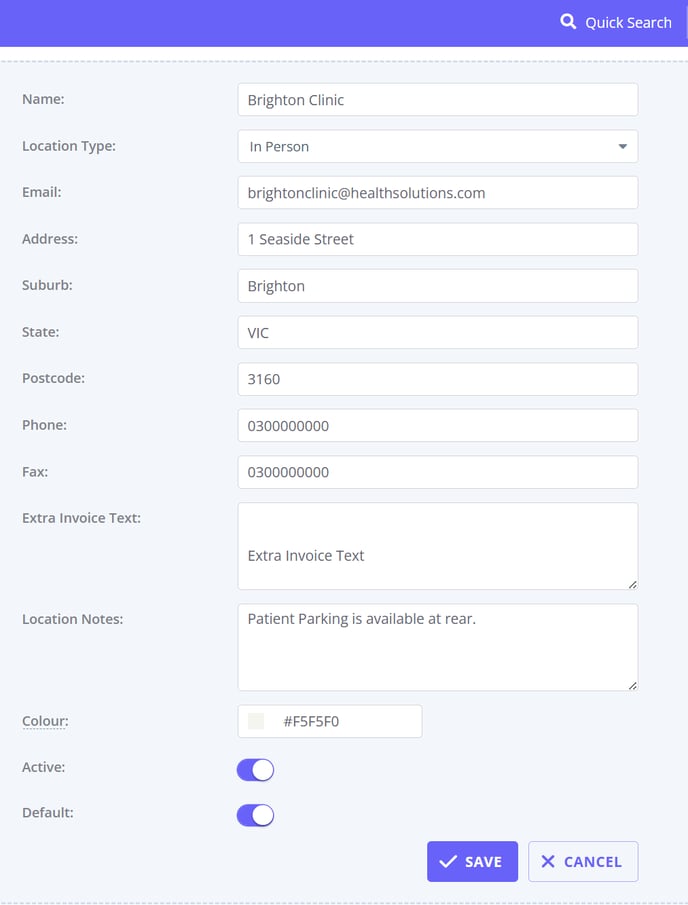Select the In Person location type box
This screenshot has height=905, width=688.
(438, 147)
